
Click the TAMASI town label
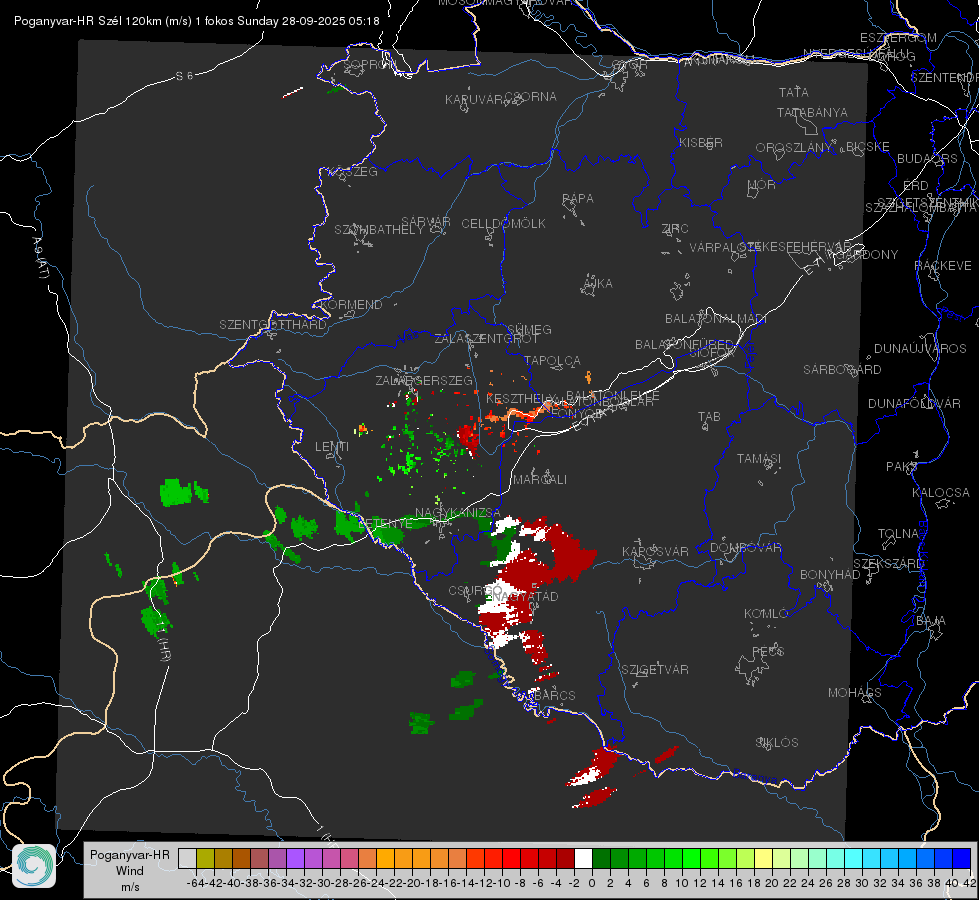[759, 459]
